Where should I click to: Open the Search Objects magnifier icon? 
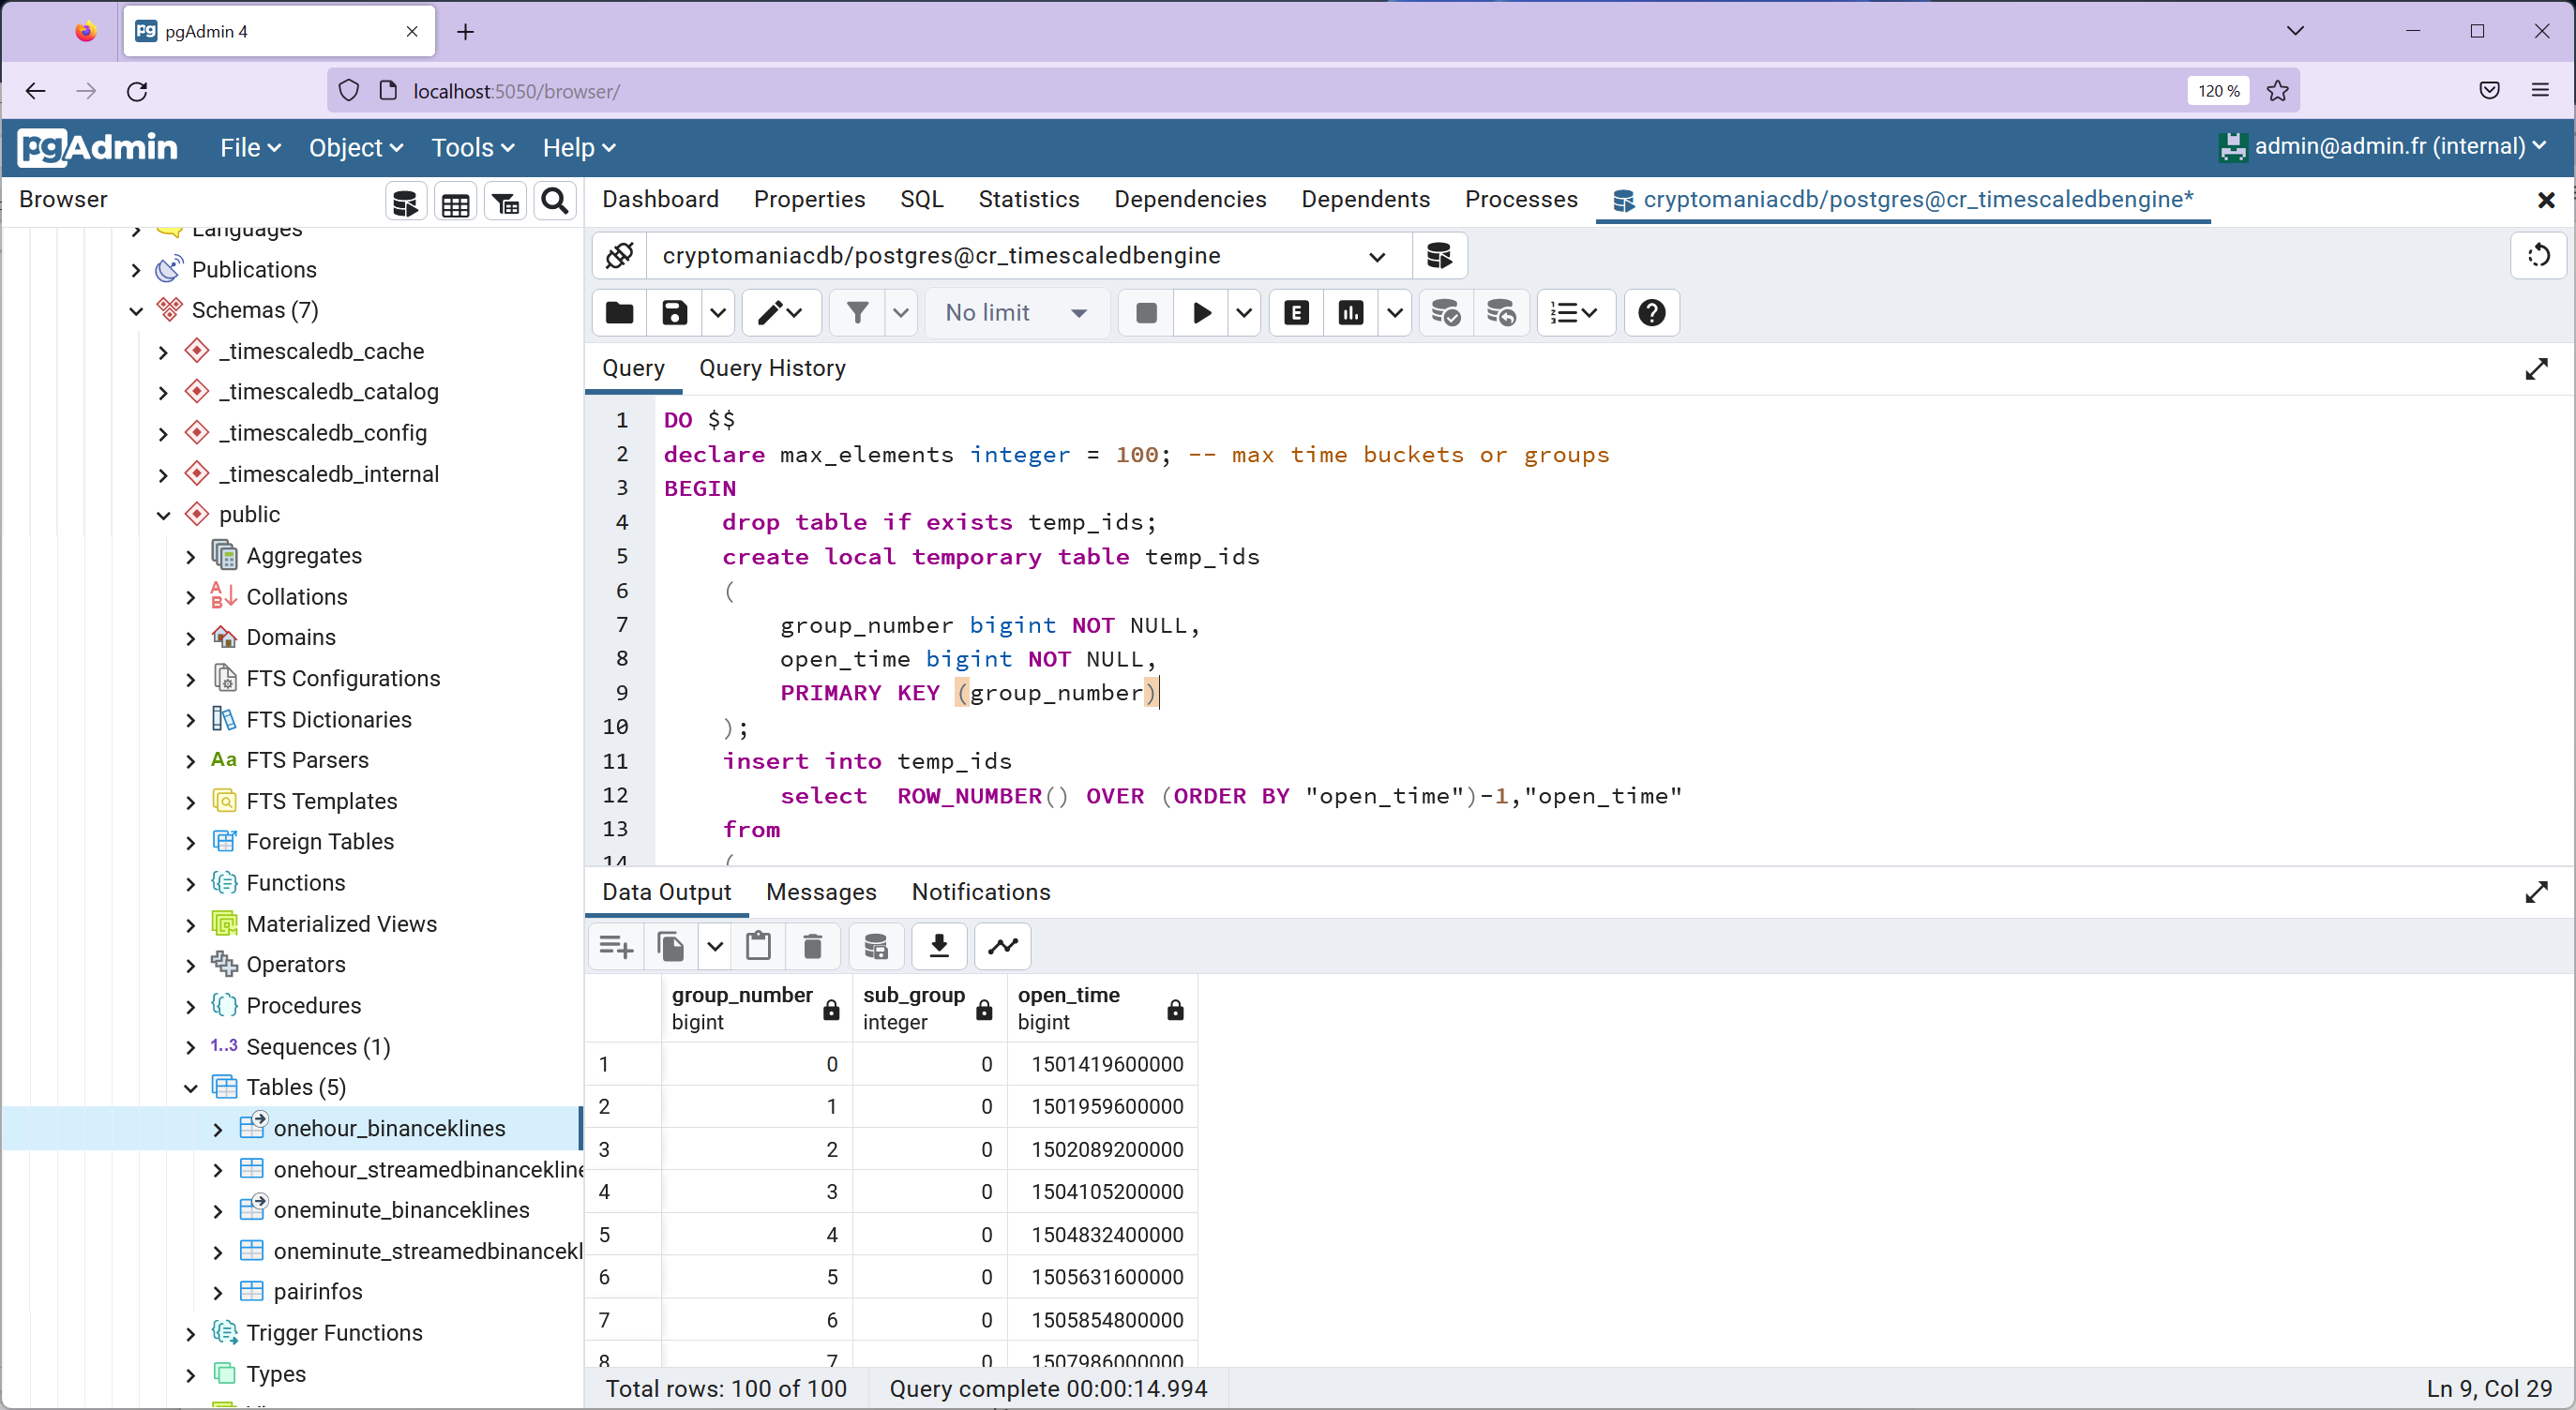(x=555, y=202)
